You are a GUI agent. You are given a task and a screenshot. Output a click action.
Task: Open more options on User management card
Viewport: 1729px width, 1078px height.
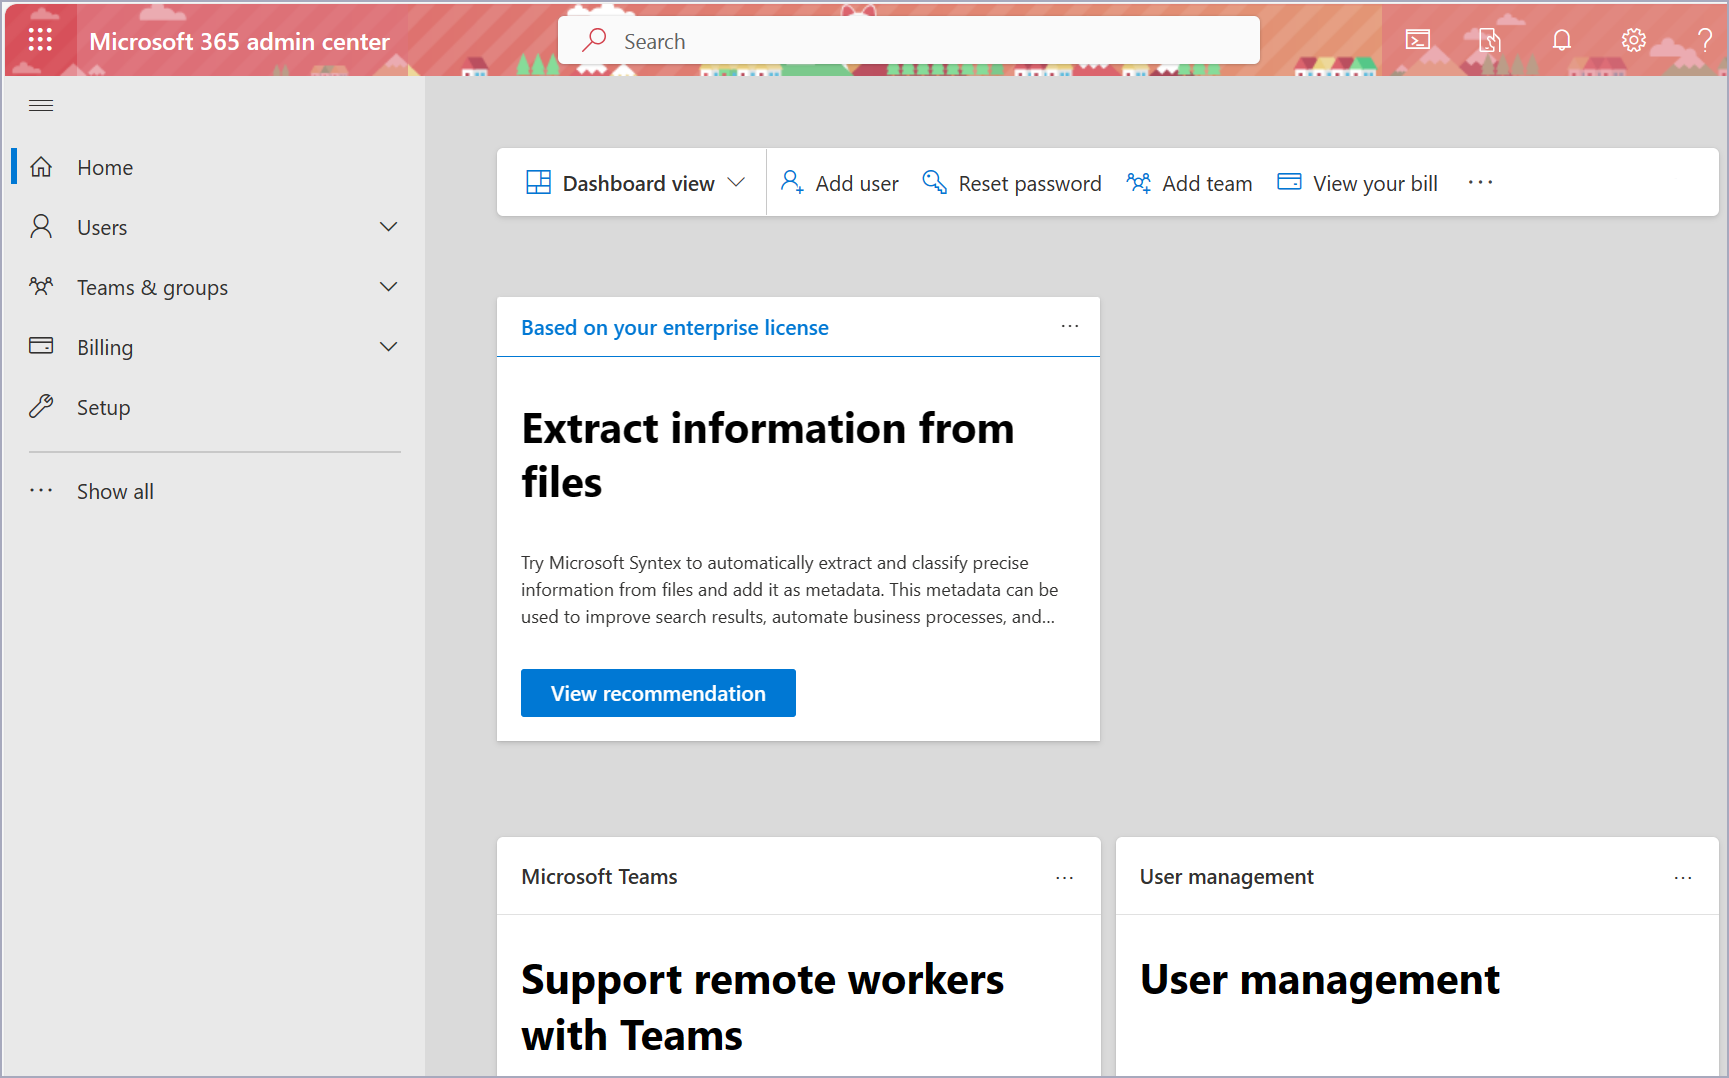click(x=1683, y=877)
